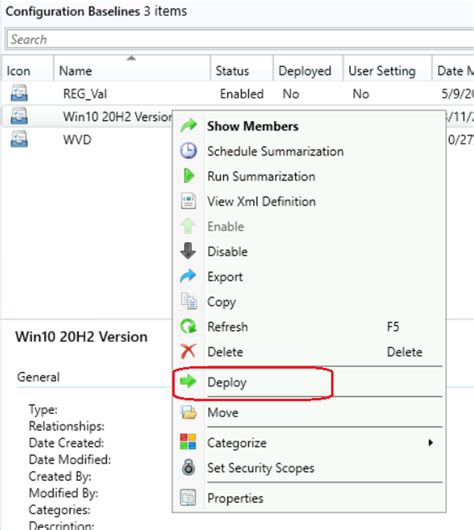Open Properties from the context menu
This screenshot has width=474, height=530.
(235, 498)
